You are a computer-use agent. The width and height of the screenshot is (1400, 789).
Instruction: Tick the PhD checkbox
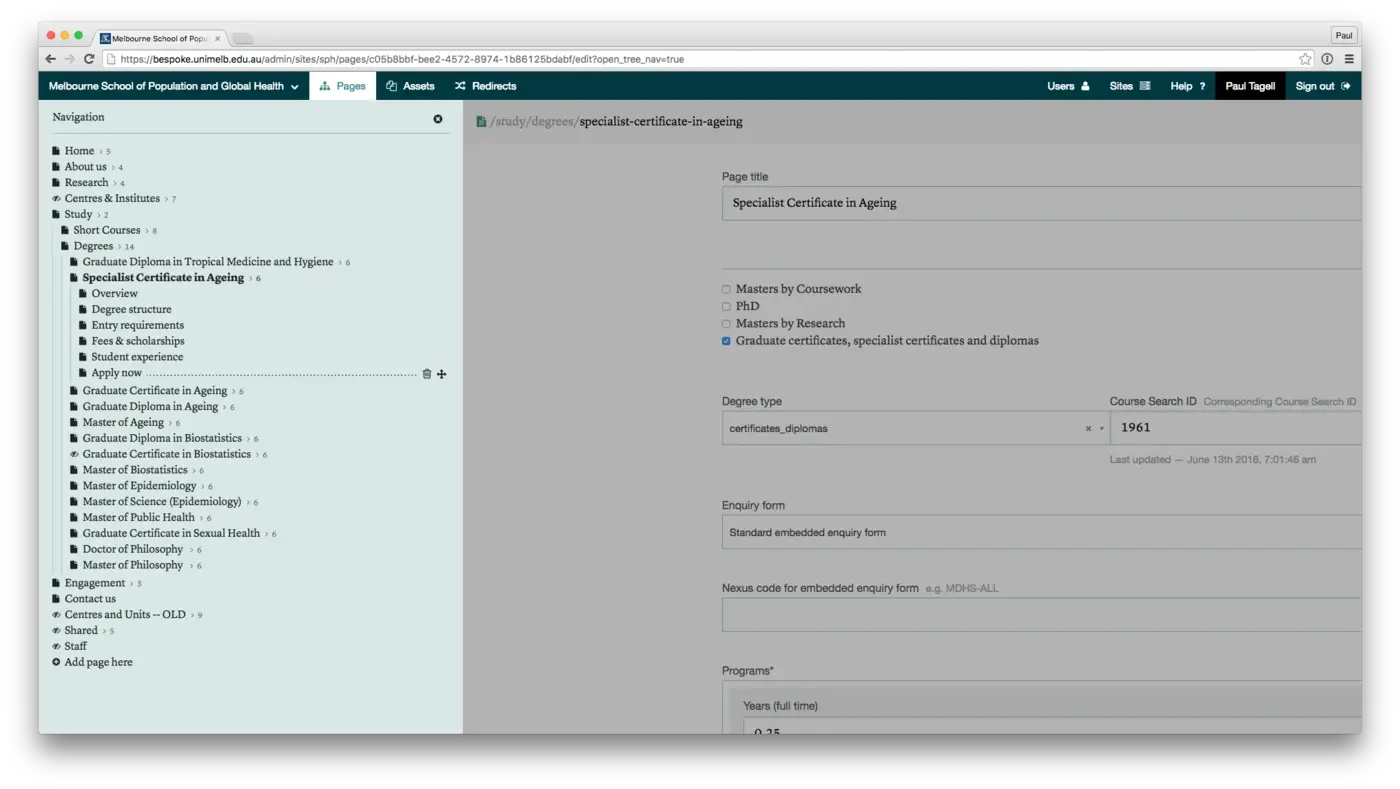point(726,307)
